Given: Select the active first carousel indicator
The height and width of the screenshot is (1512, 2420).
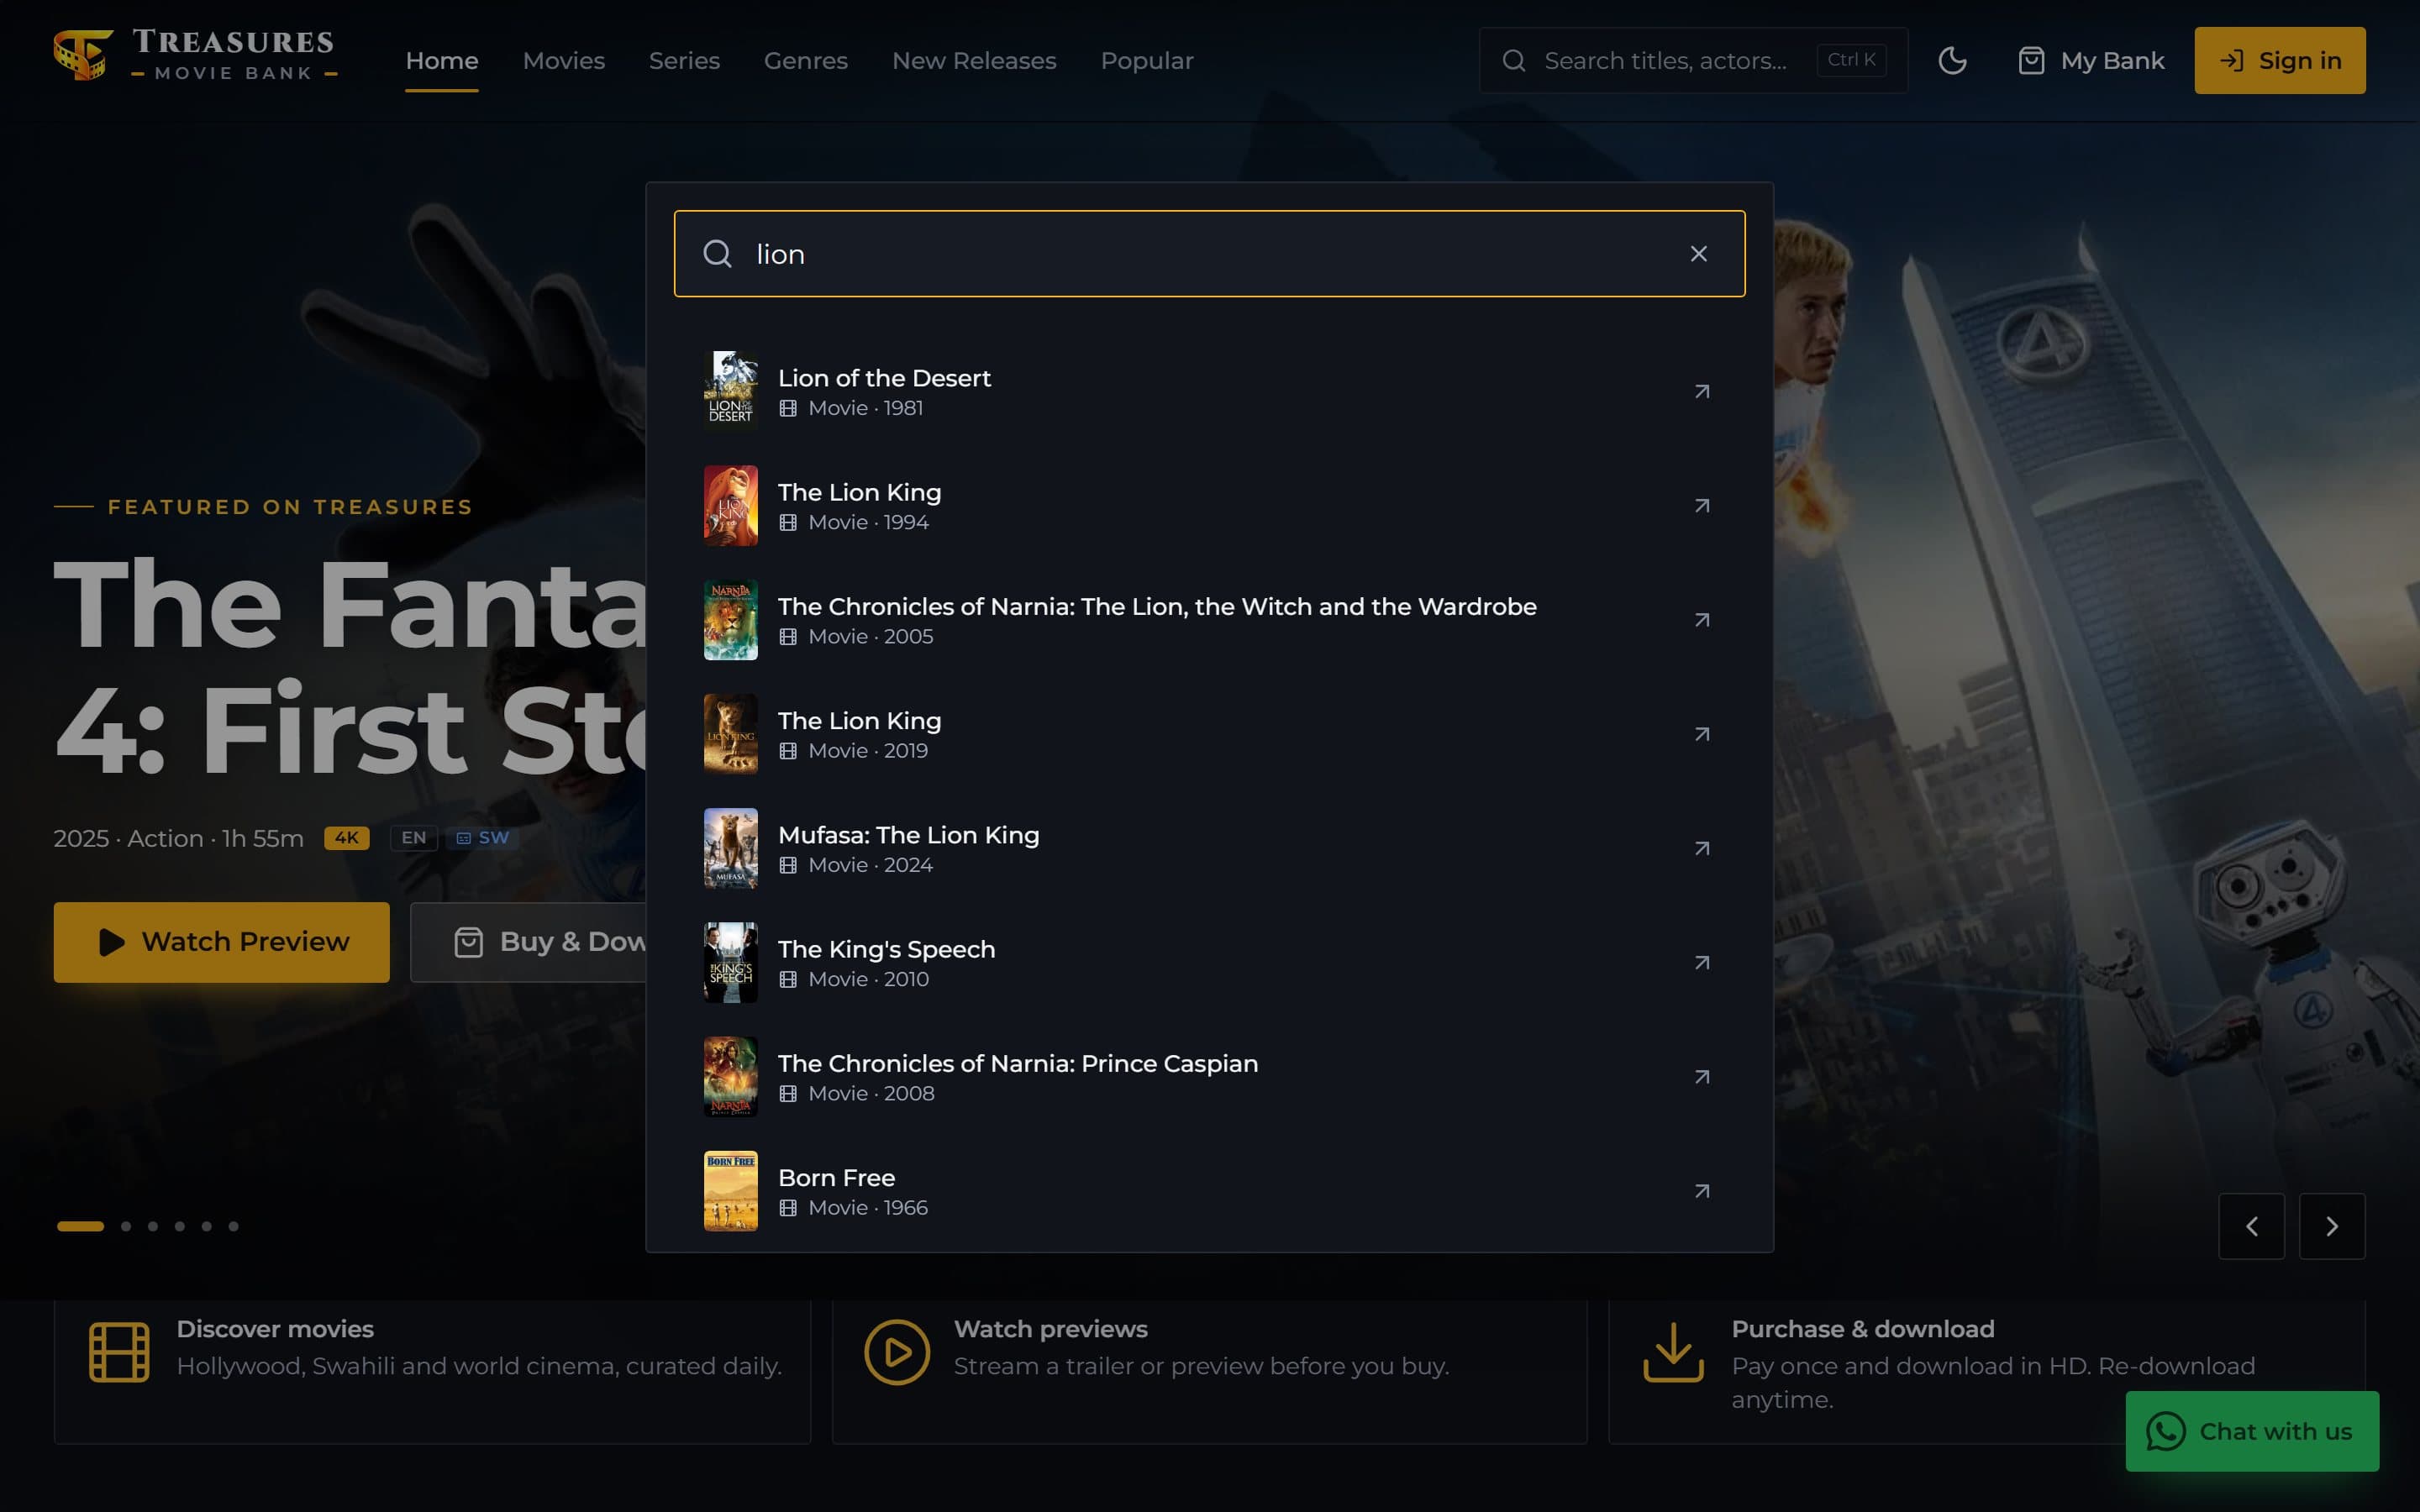Looking at the screenshot, I should [81, 1226].
